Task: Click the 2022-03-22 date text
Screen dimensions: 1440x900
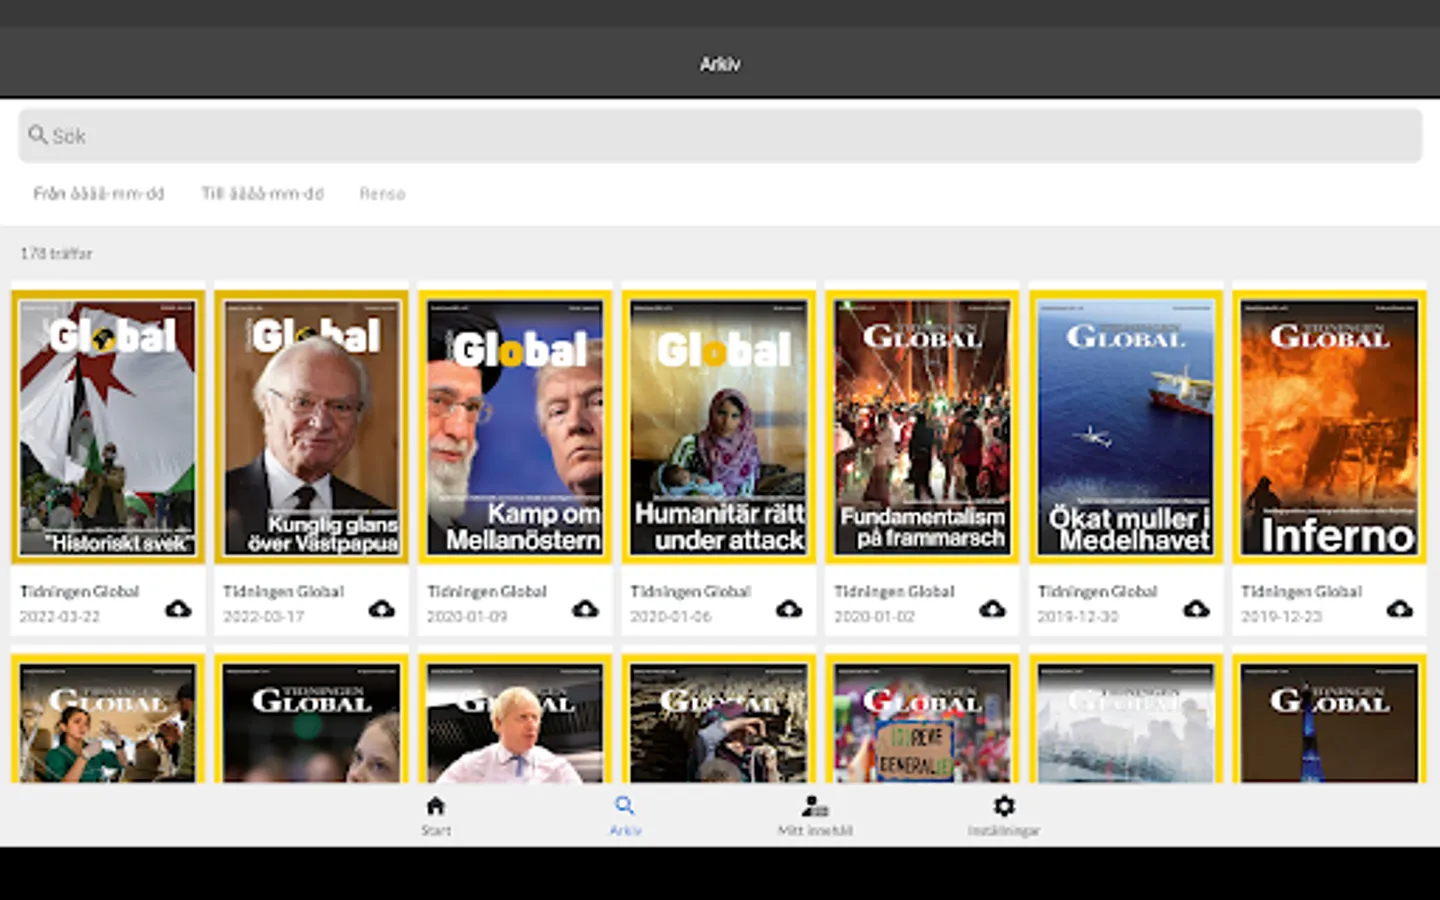Action: point(60,616)
